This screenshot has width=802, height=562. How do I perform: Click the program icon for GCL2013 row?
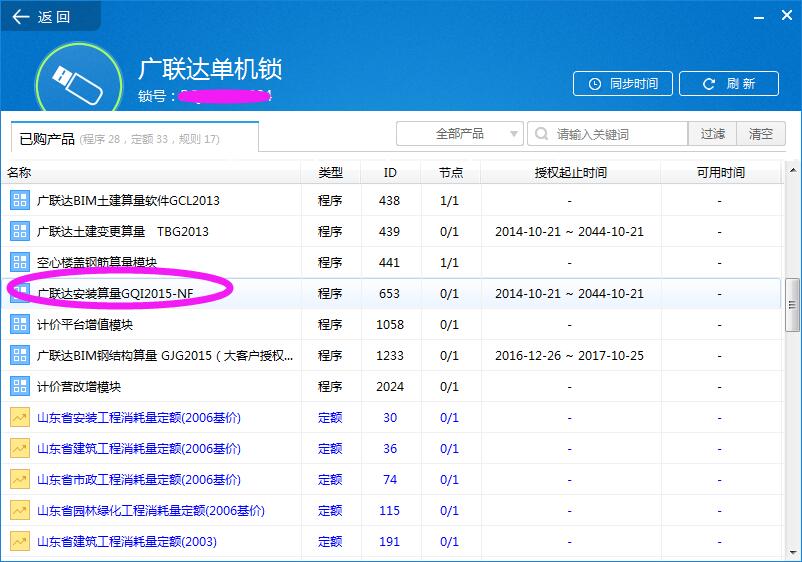(x=20, y=200)
